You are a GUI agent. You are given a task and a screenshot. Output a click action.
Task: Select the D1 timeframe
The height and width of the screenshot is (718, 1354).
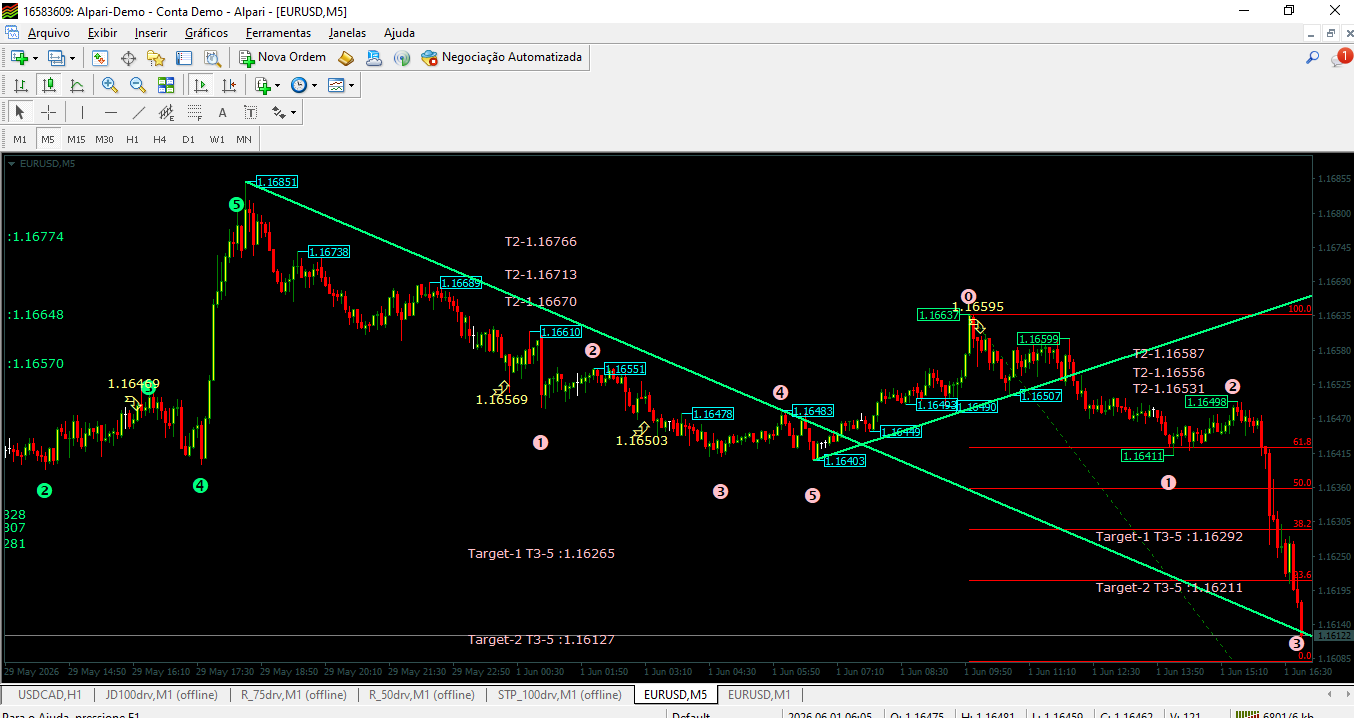coord(188,139)
